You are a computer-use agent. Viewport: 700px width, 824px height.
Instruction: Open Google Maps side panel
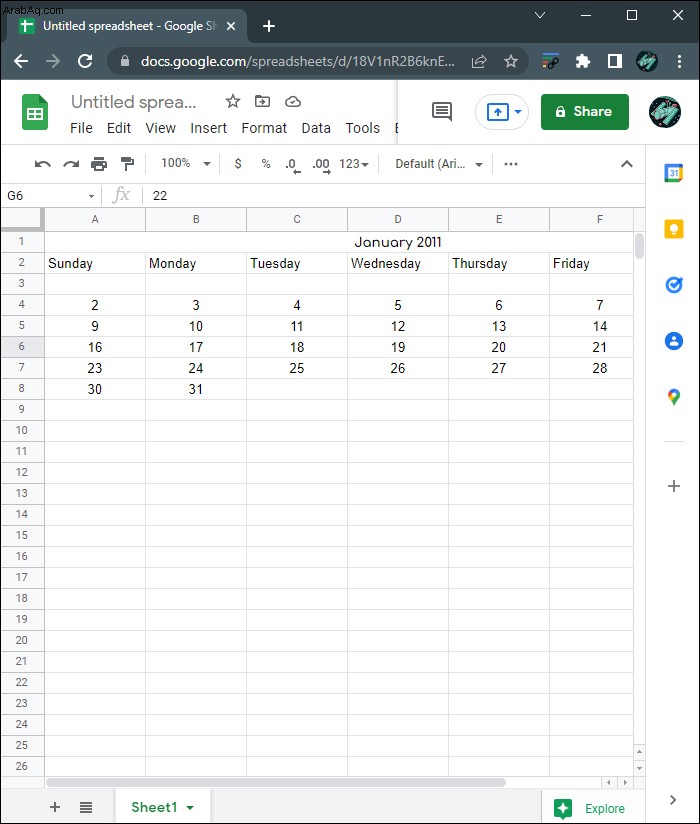point(674,397)
